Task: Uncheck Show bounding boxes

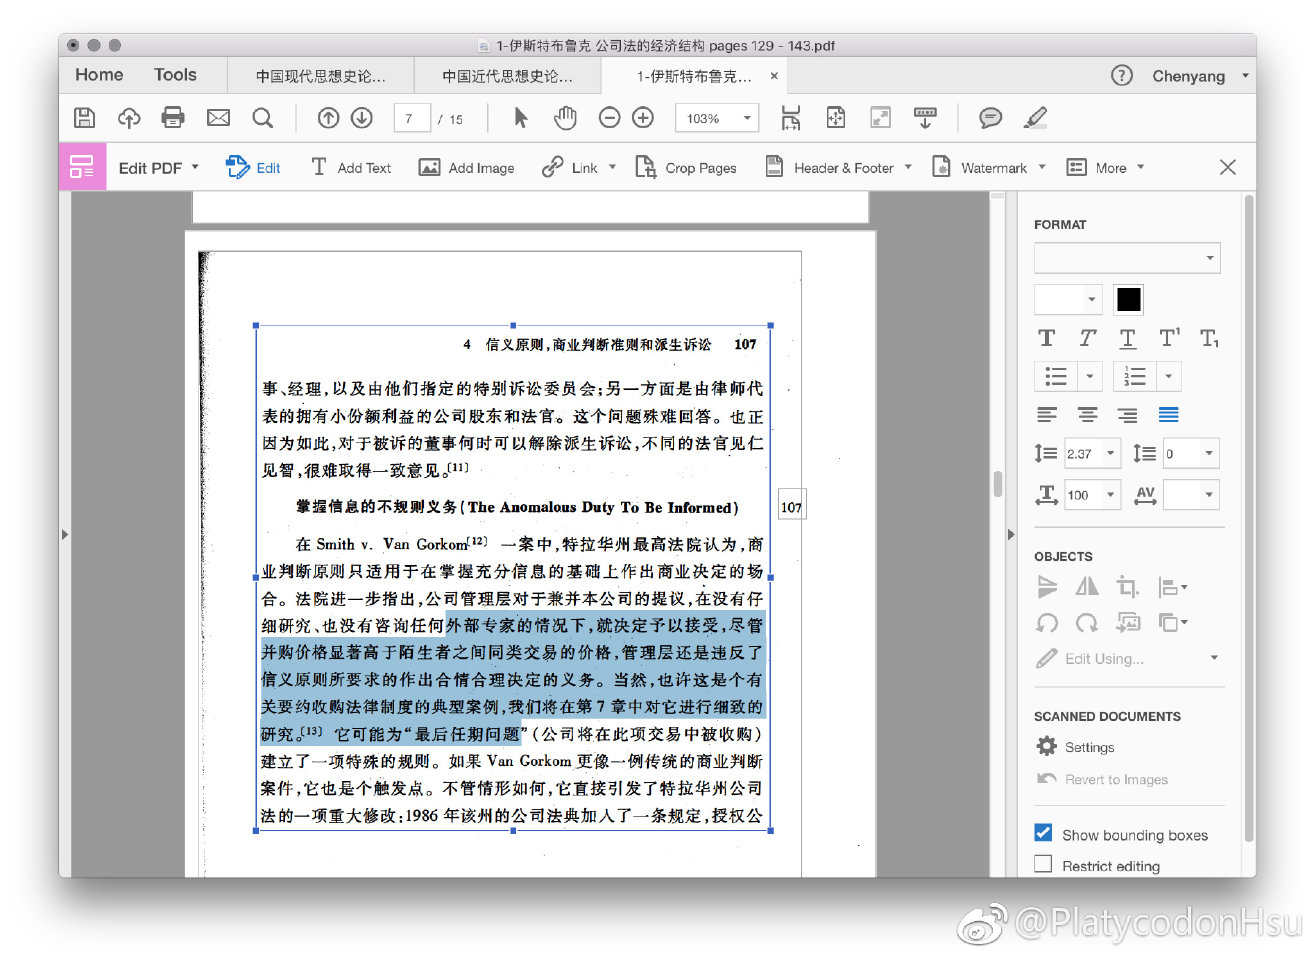Action: [1043, 833]
